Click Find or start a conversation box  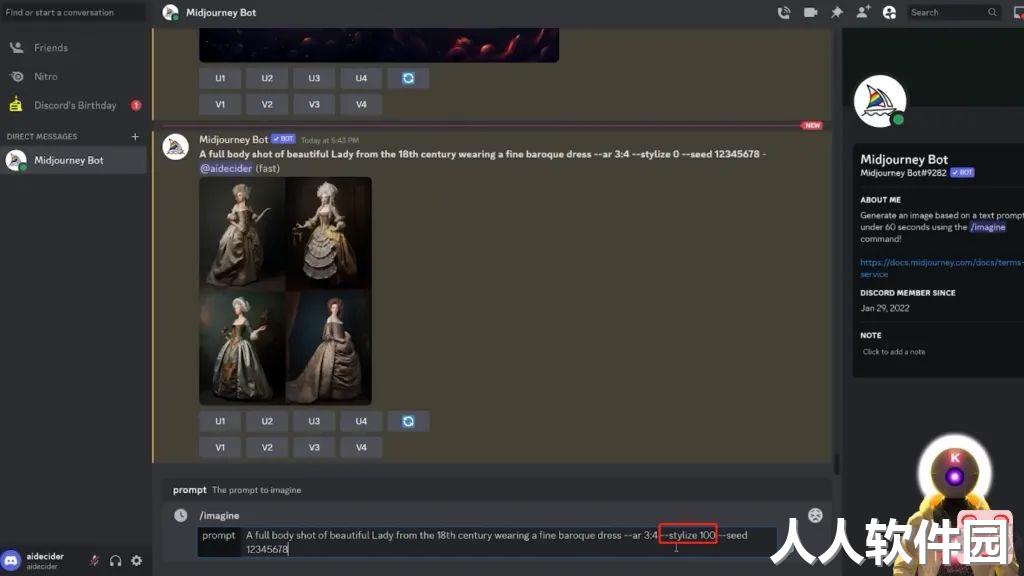(x=74, y=12)
